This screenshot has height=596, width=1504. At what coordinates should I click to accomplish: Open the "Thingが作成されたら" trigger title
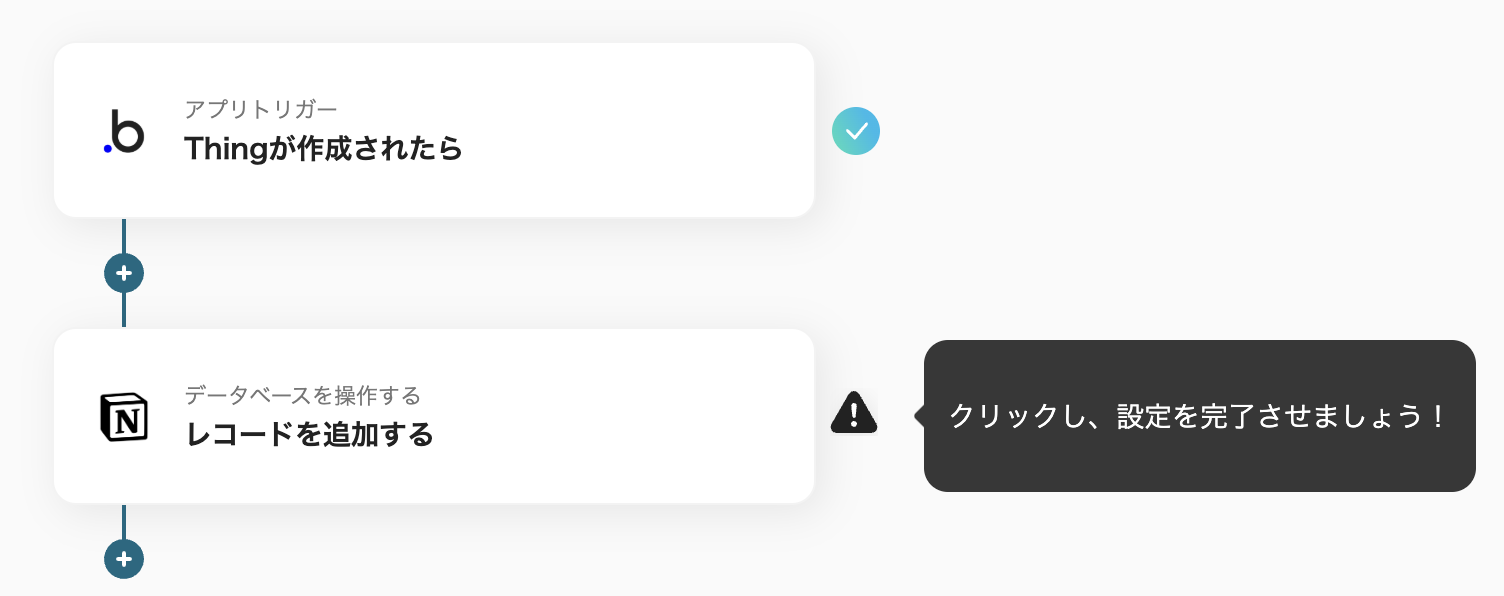click(x=323, y=148)
